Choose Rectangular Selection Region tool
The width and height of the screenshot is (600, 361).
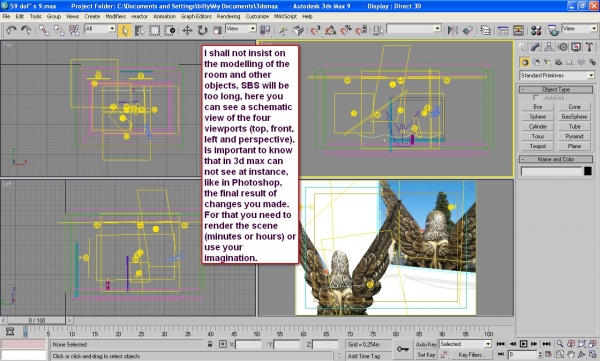coord(154,30)
